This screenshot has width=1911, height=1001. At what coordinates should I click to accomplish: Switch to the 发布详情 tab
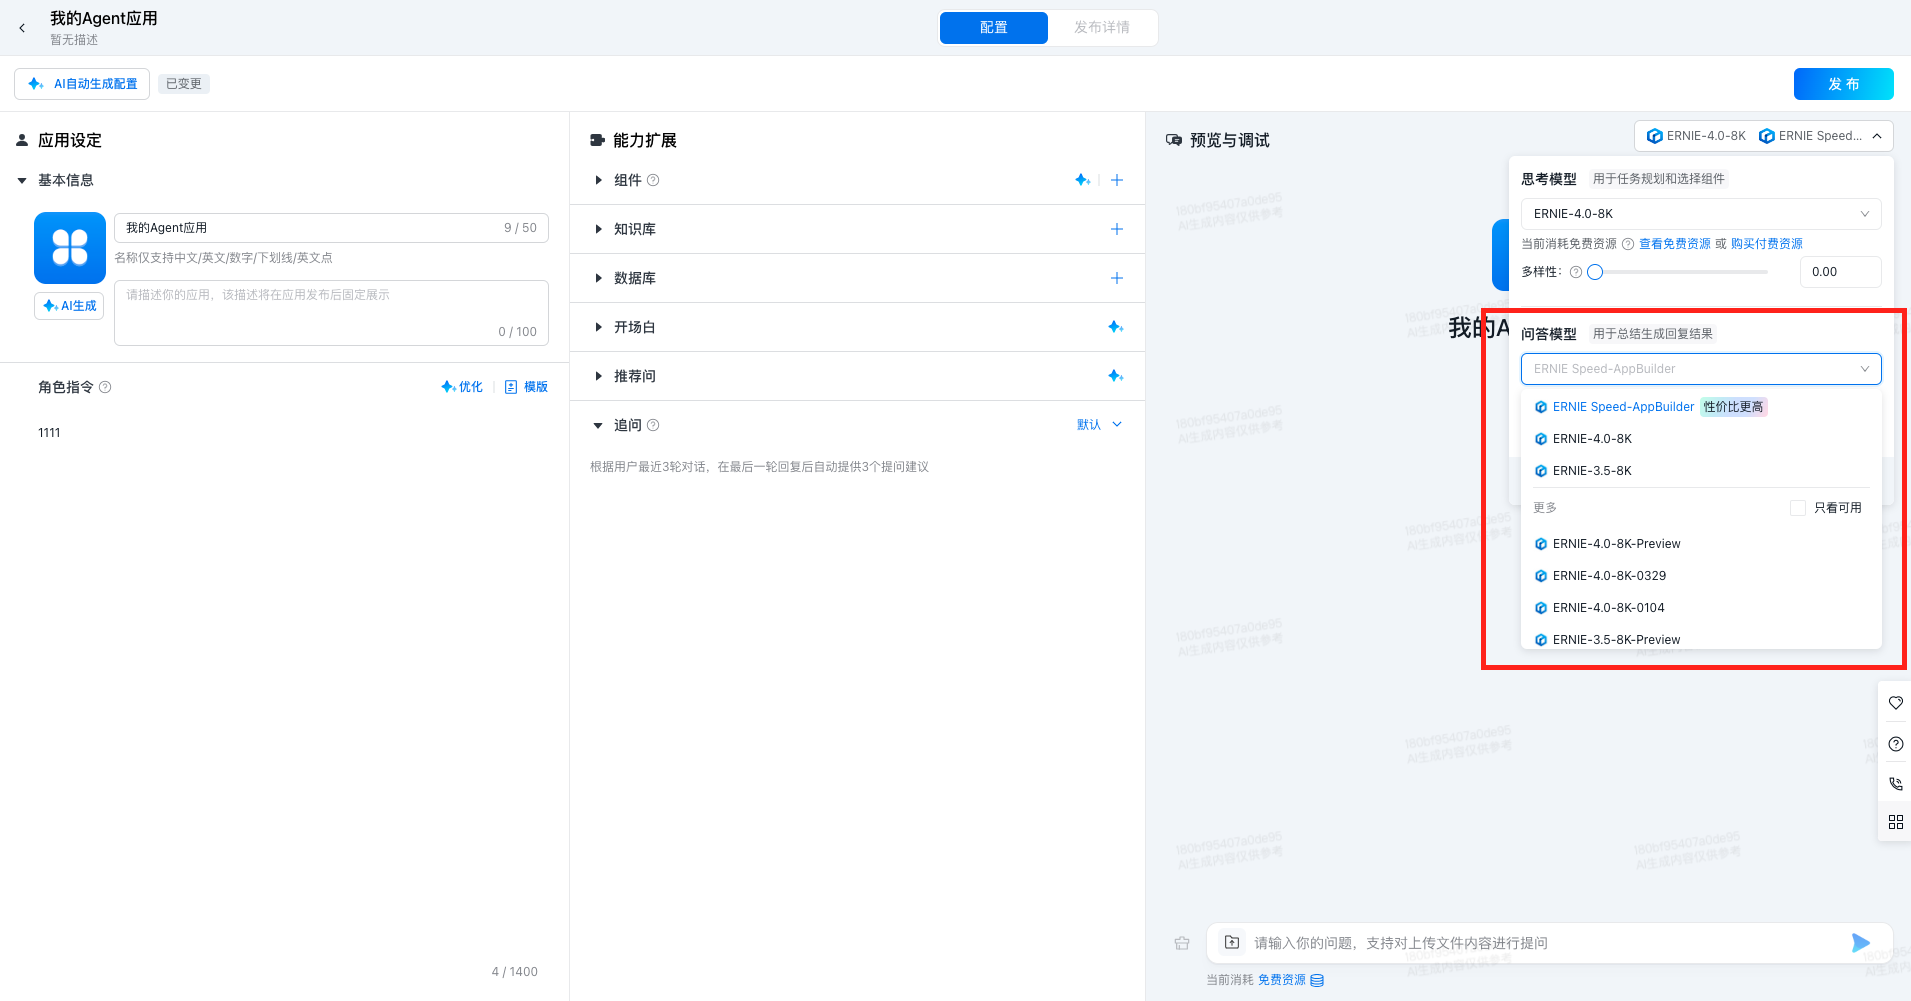coord(1102,28)
